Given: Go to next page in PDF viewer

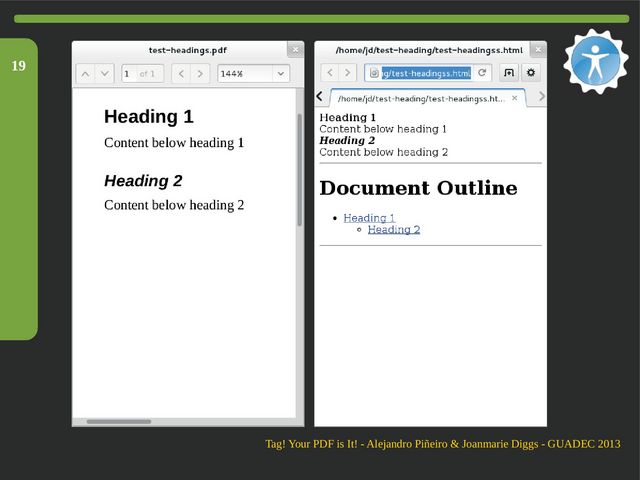Looking at the screenshot, I should 104,73.
